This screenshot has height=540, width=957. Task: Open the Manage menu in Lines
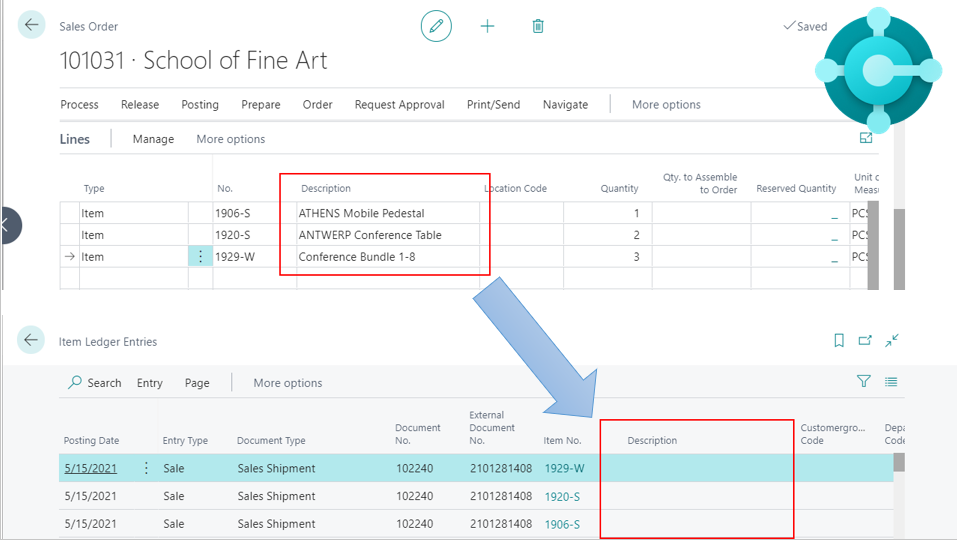[153, 139]
